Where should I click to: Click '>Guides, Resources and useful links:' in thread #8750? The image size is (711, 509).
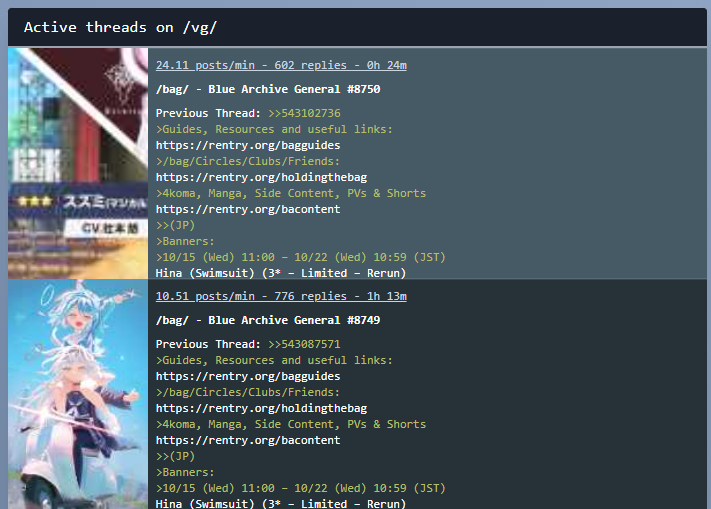(274, 129)
